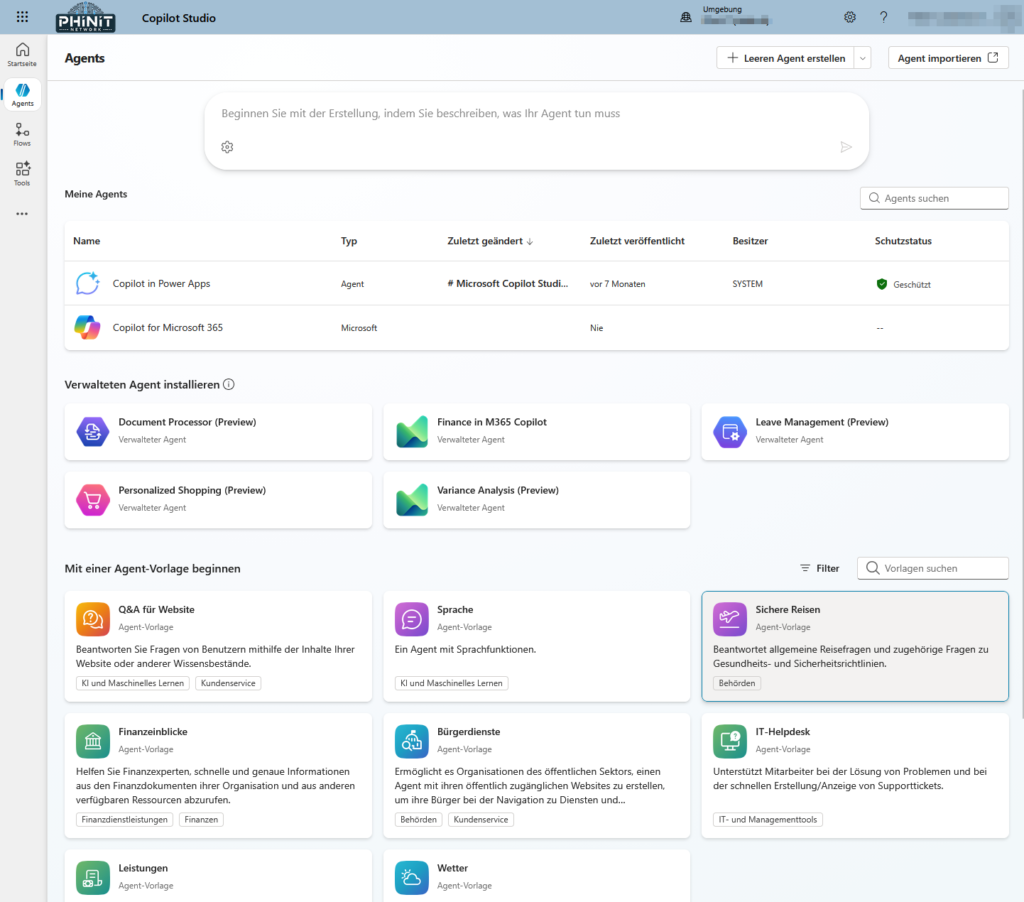Click the Agents suchen search field
The width and height of the screenshot is (1024, 902).
click(x=934, y=198)
